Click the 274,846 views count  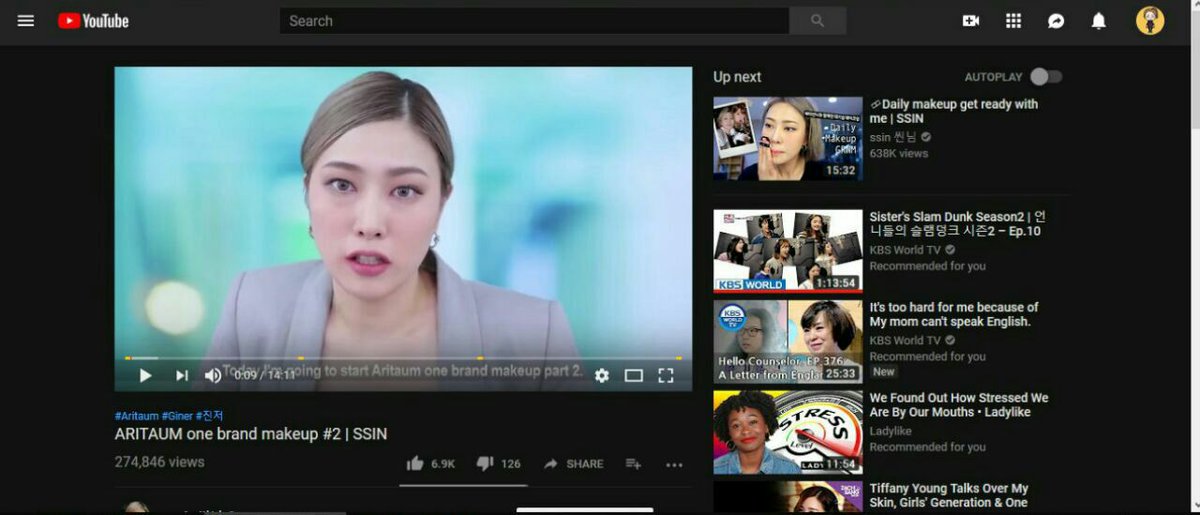pyautogui.click(x=160, y=462)
